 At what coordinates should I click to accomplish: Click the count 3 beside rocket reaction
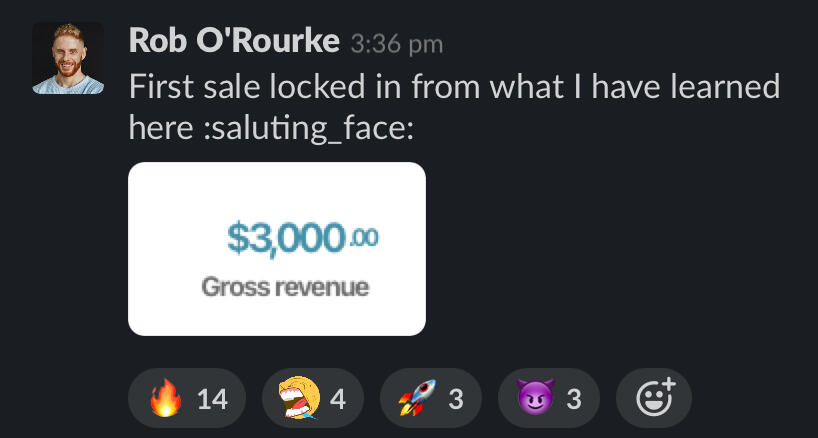(456, 400)
